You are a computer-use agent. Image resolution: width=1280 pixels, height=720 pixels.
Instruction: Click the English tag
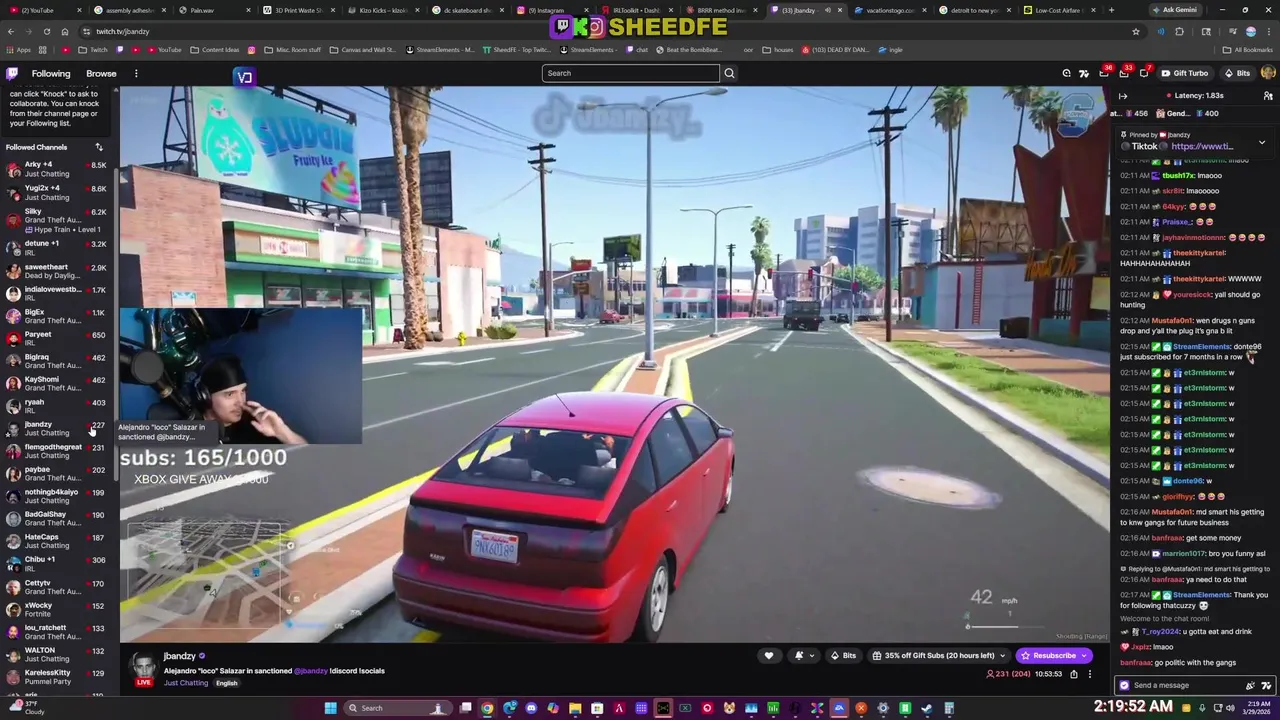[x=227, y=683]
